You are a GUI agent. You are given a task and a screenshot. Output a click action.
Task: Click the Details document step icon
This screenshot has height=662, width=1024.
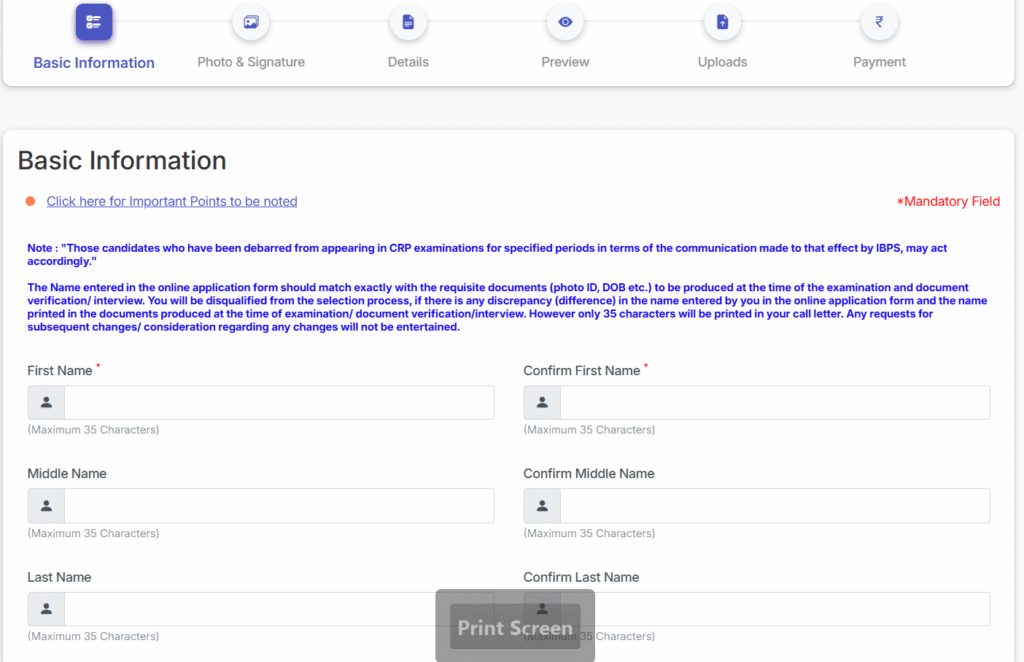click(408, 22)
